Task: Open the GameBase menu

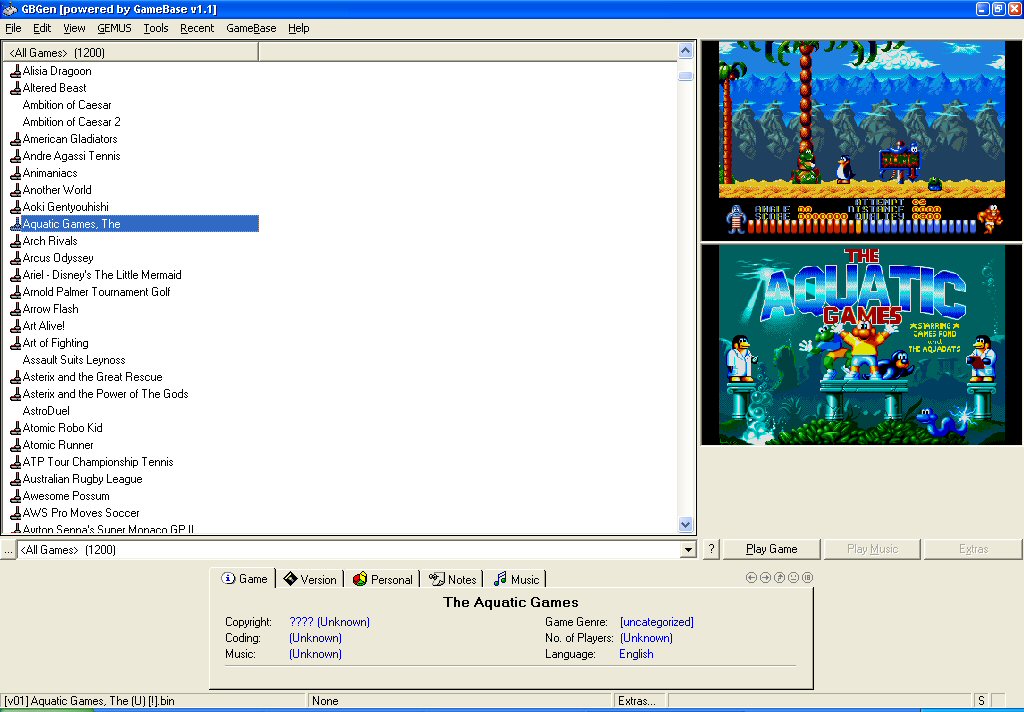Action: coord(251,28)
